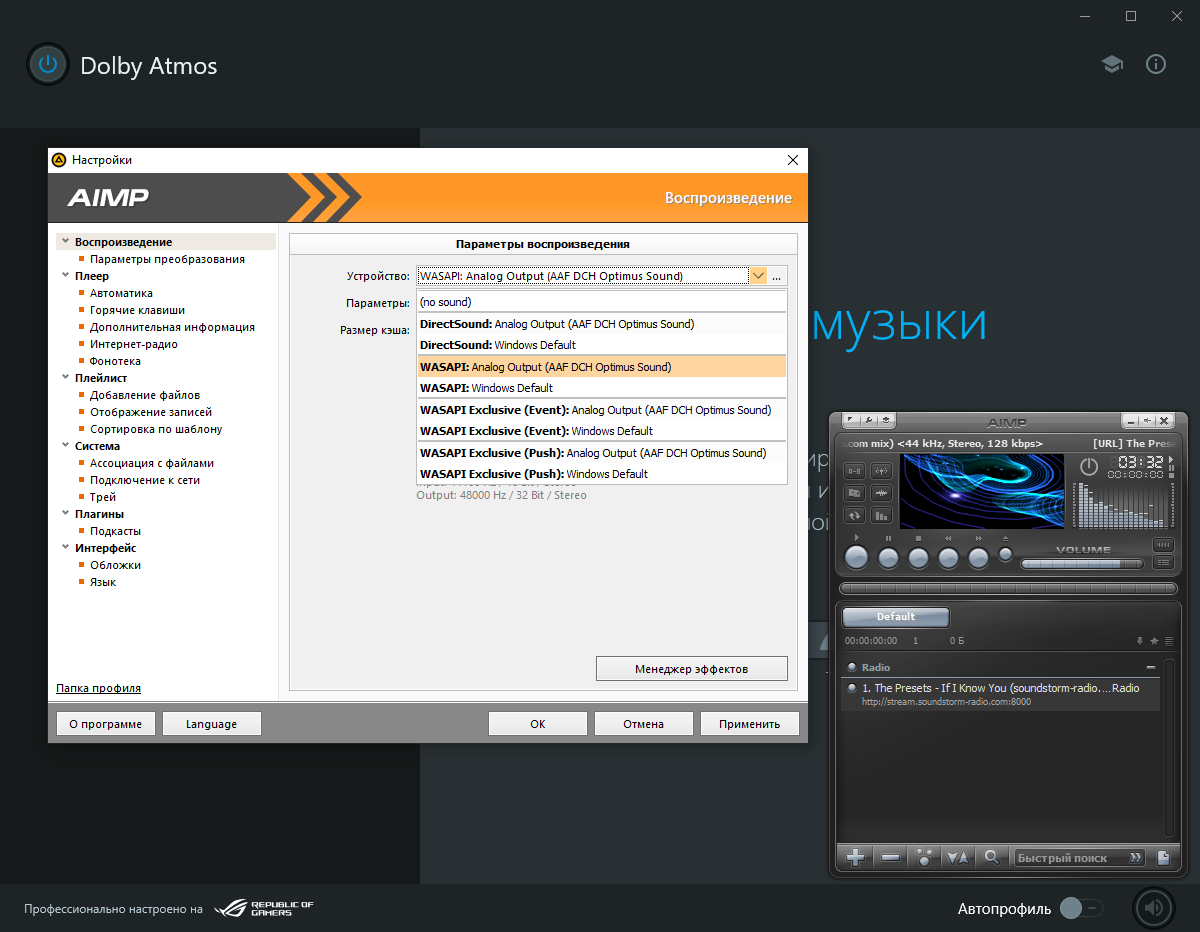Remove files with minus icon in playlist

pos(890,857)
